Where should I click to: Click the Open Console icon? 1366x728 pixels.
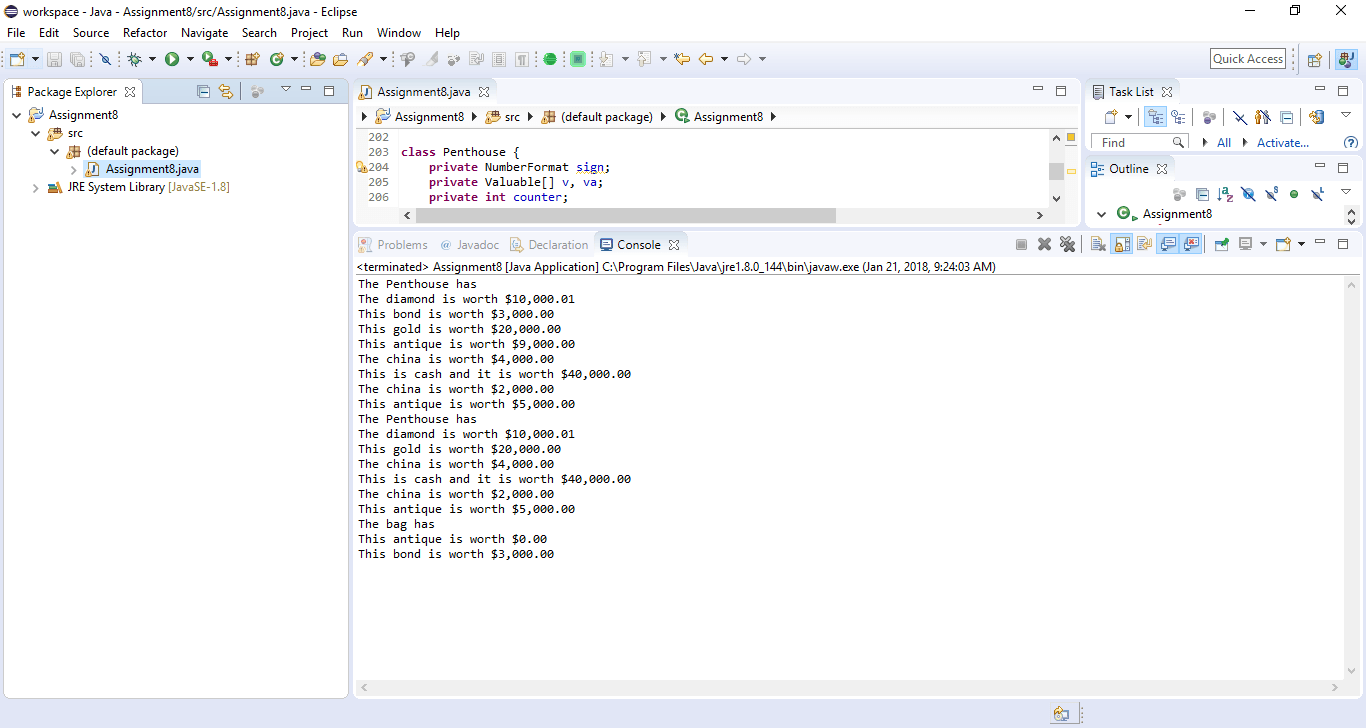click(1285, 244)
